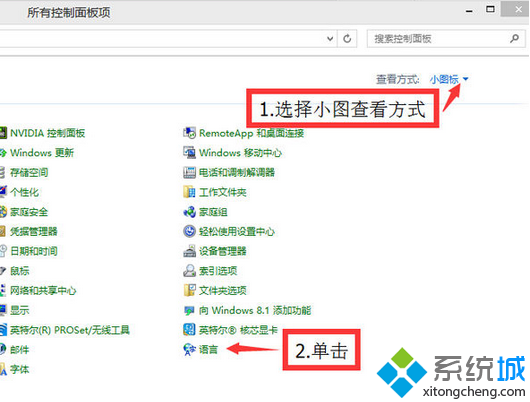Open 个性化 link
530x402 pixels.
tap(24, 192)
